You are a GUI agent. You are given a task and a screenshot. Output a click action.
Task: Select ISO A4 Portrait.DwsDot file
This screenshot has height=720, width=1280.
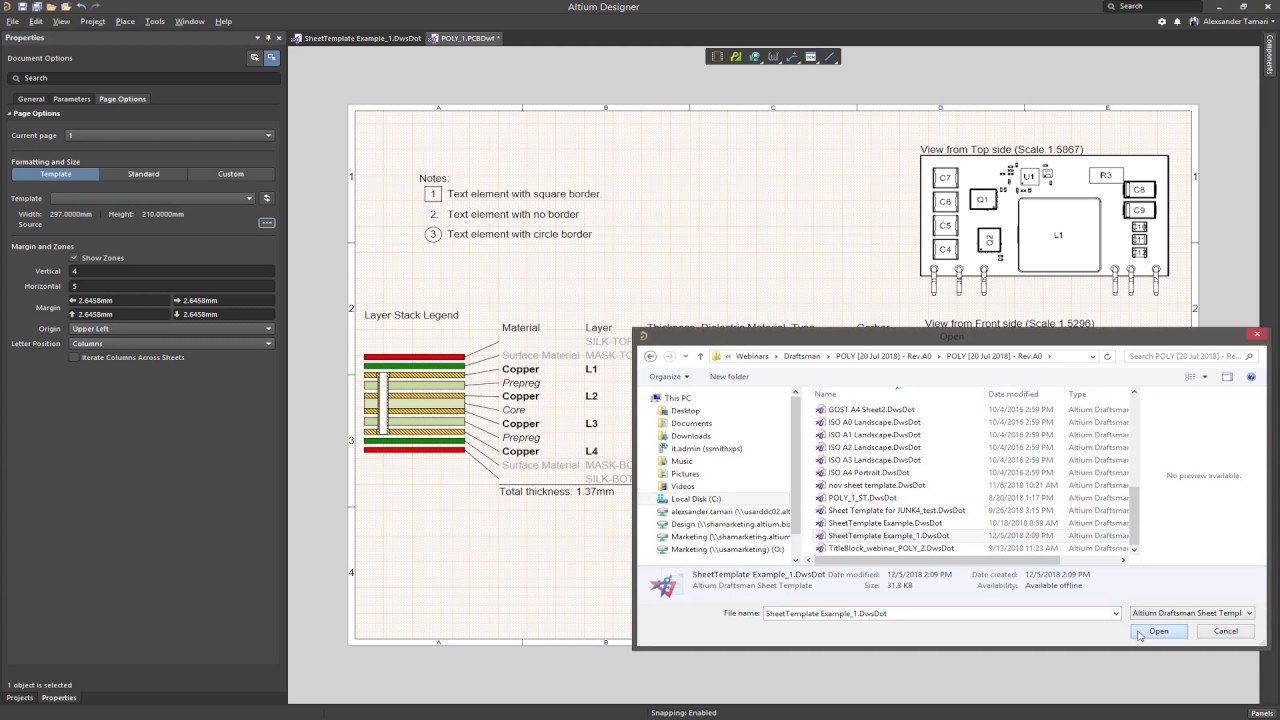[x=869, y=473]
